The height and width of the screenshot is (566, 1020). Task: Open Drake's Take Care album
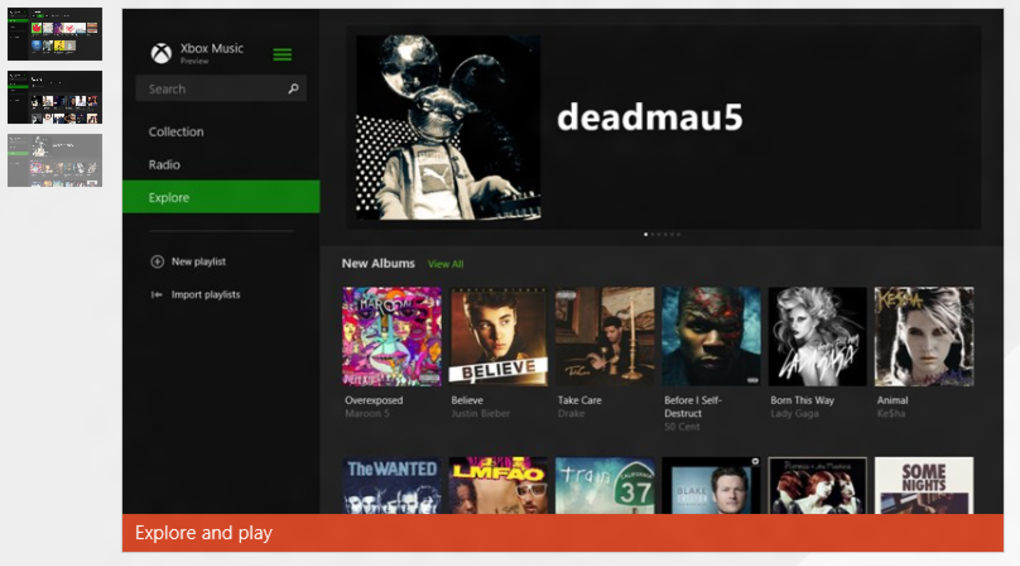(605, 337)
